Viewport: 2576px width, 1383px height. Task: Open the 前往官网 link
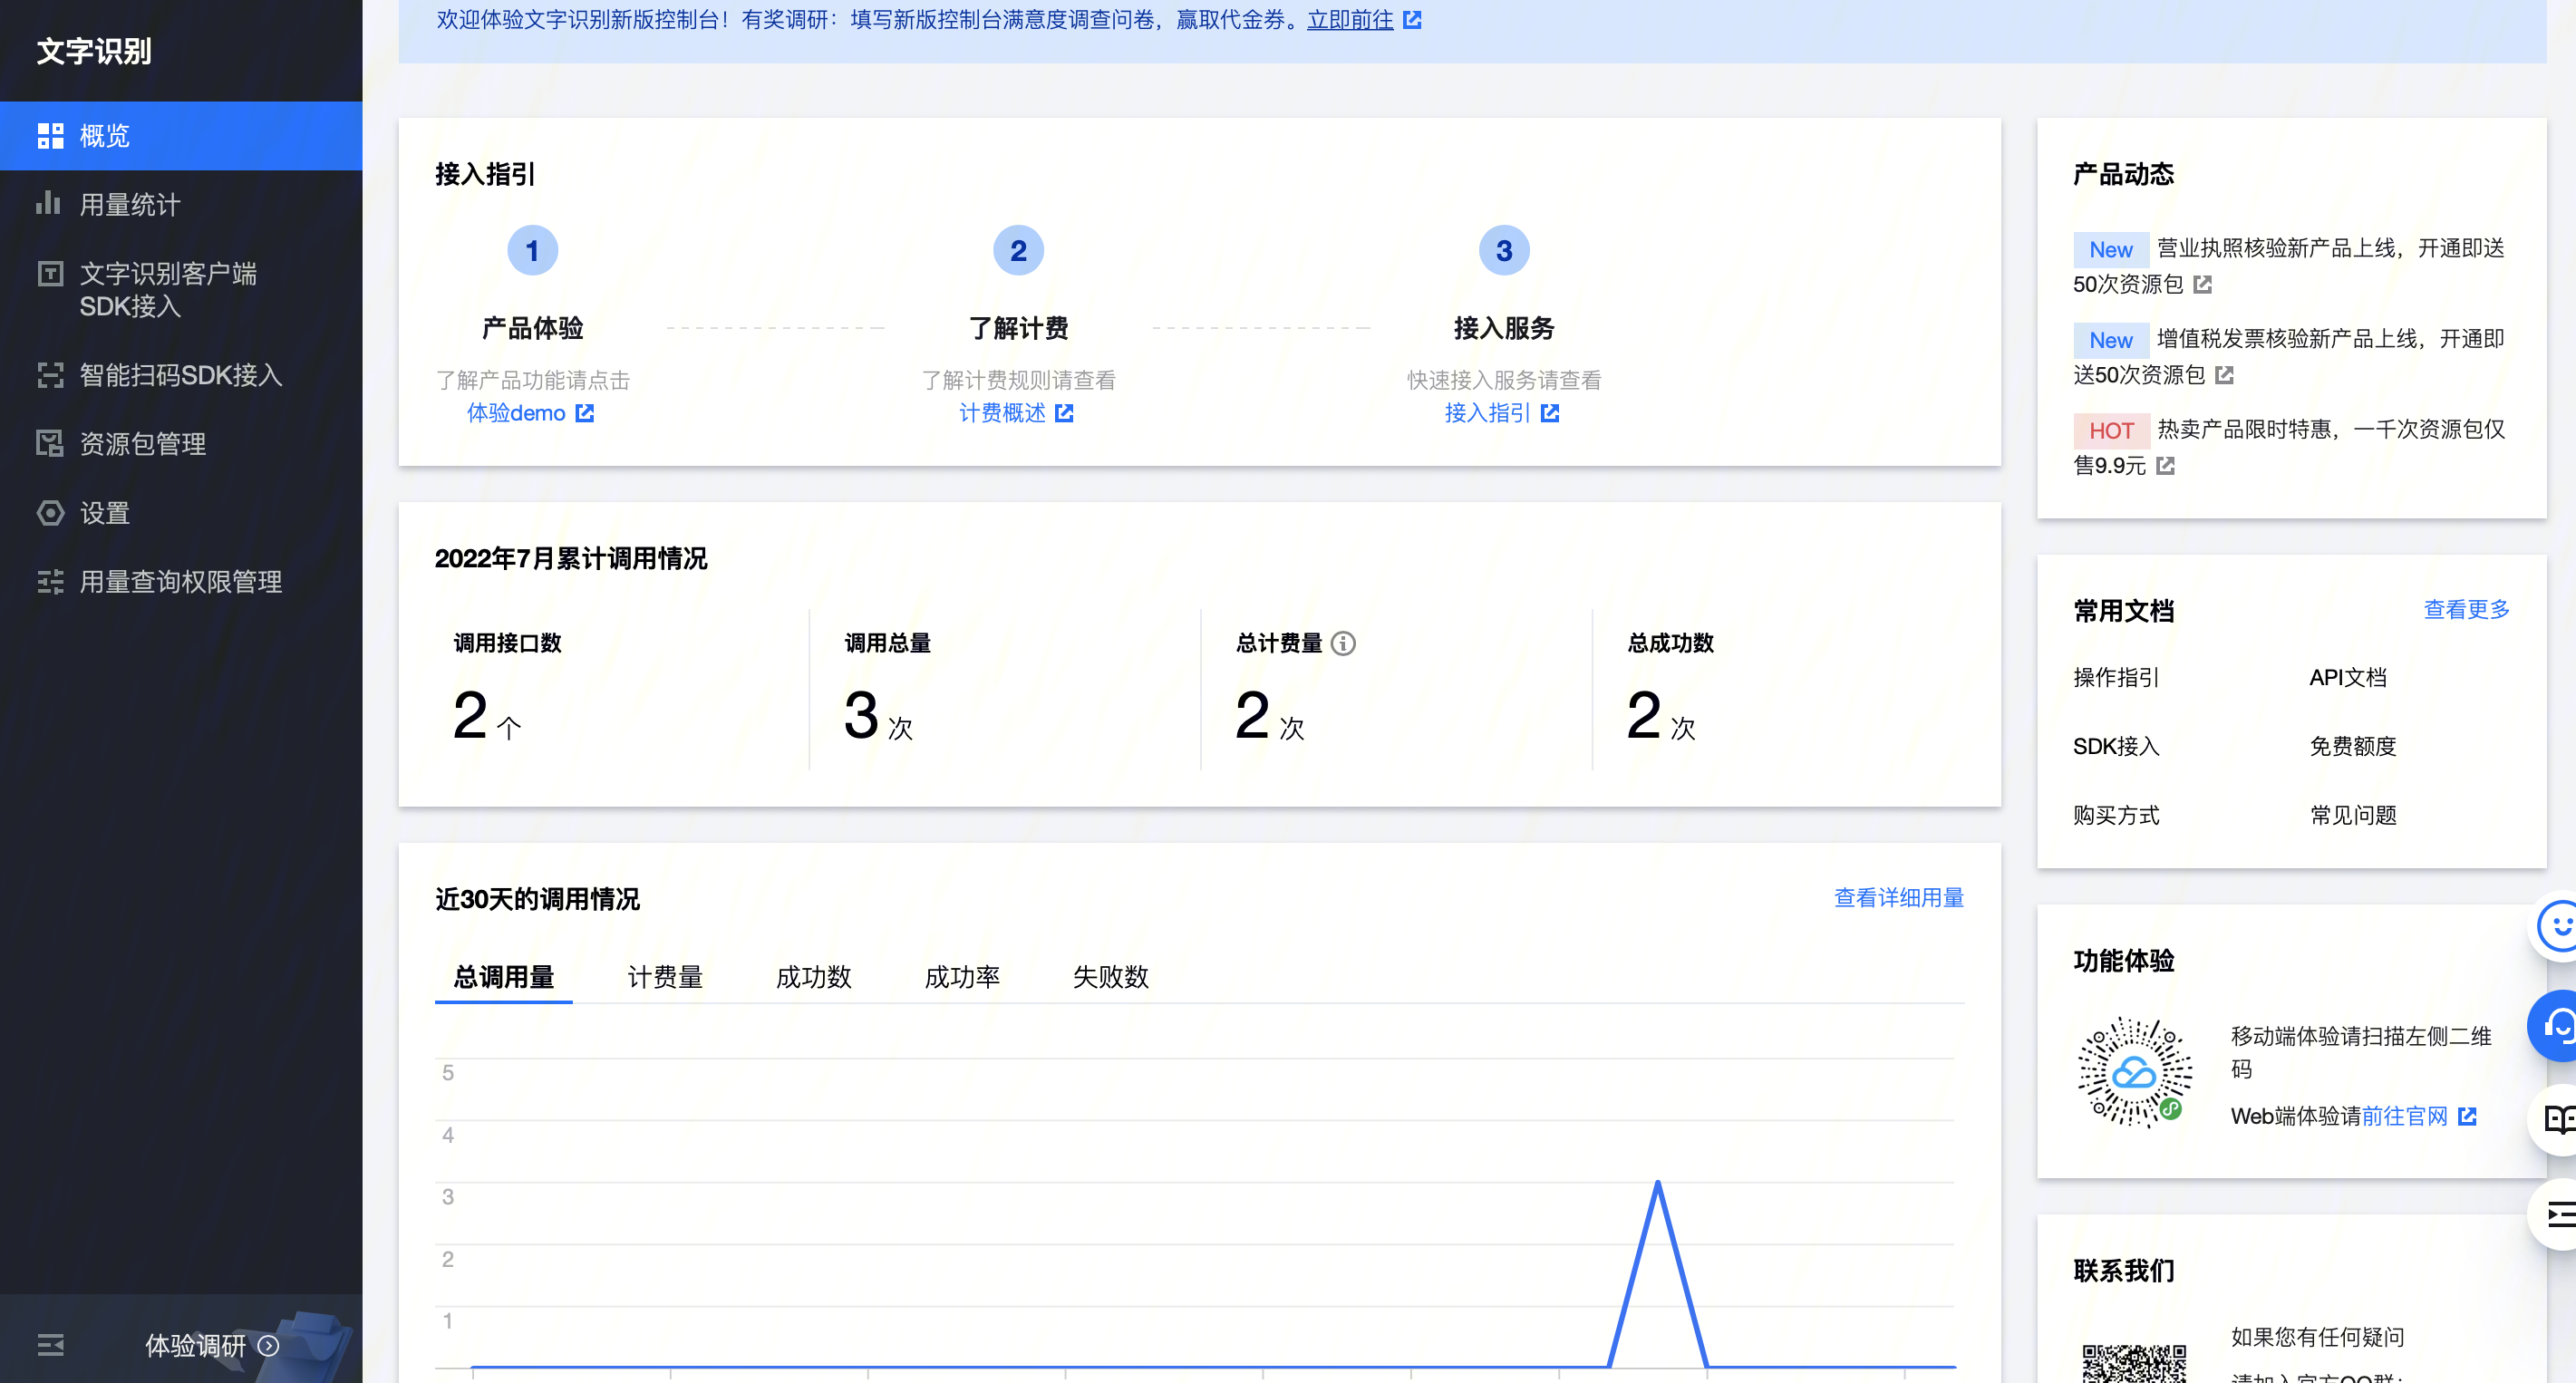(2404, 1116)
